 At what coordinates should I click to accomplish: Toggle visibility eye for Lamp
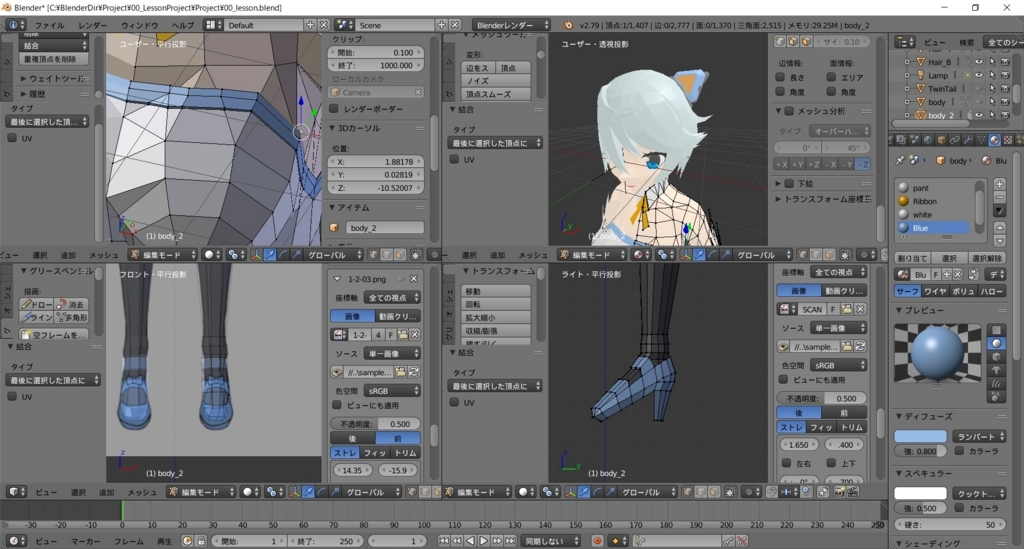pyautogui.click(x=978, y=75)
